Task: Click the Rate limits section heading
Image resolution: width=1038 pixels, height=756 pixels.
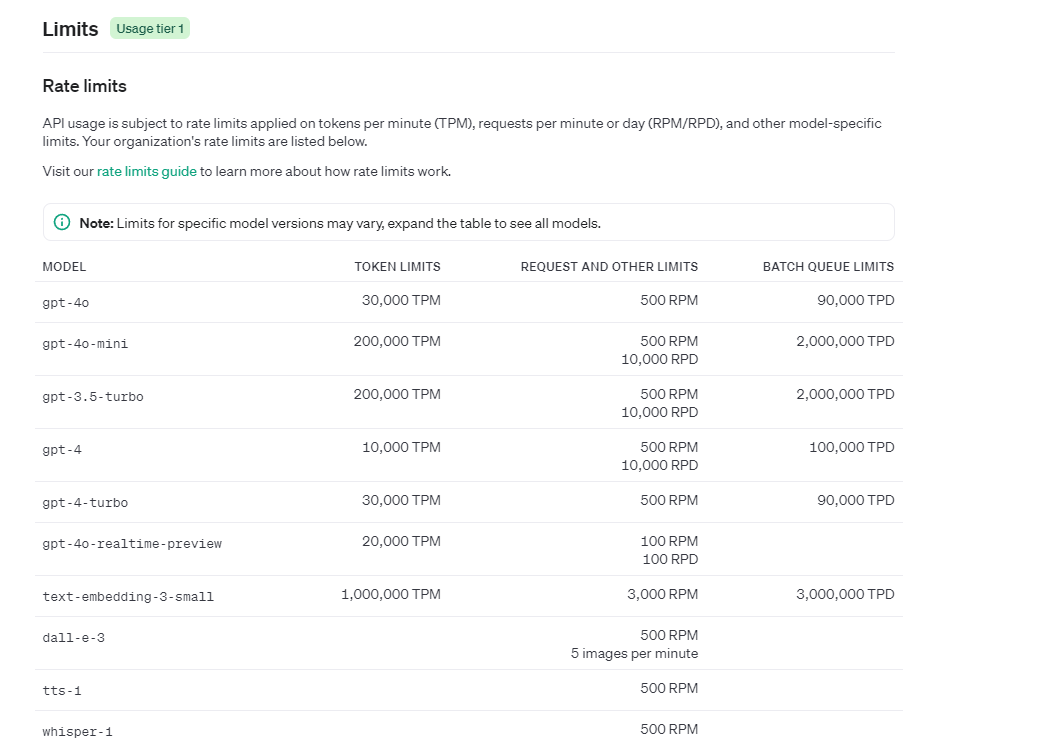Action: point(84,86)
